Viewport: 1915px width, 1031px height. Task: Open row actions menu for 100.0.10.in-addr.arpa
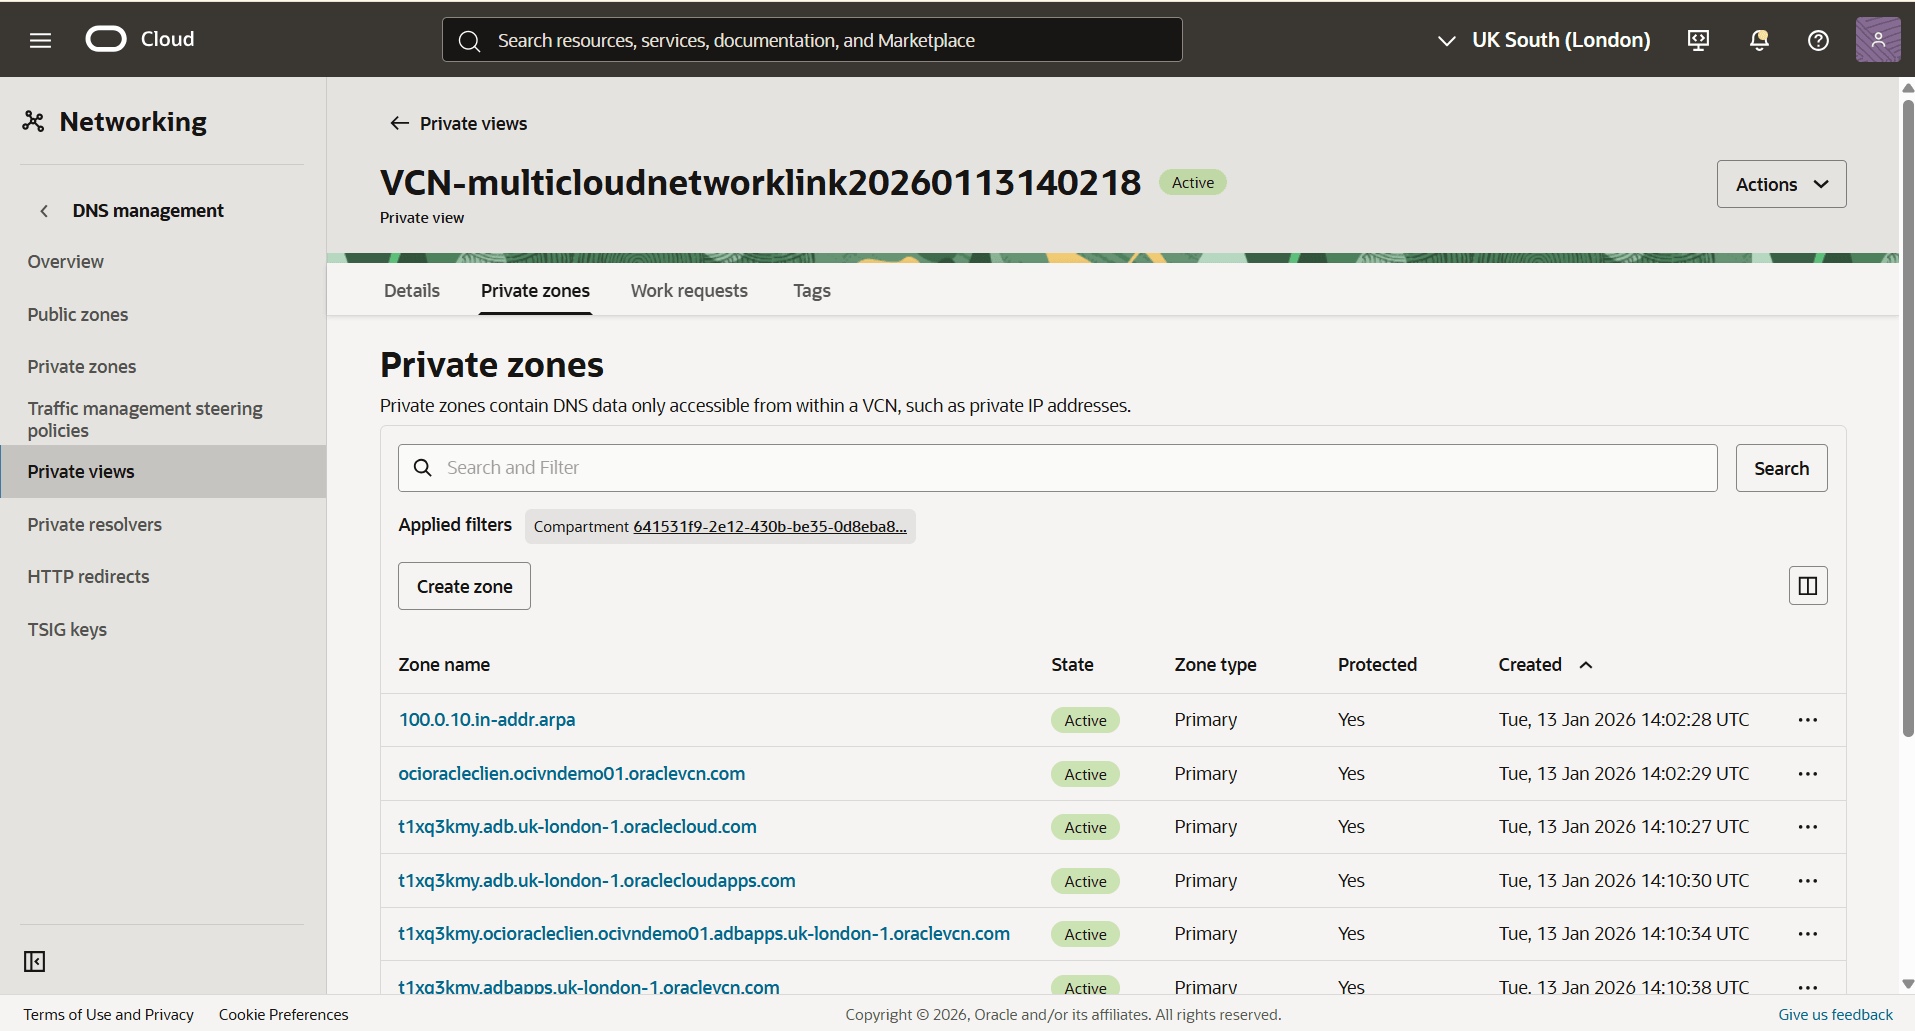tap(1808, 719)
